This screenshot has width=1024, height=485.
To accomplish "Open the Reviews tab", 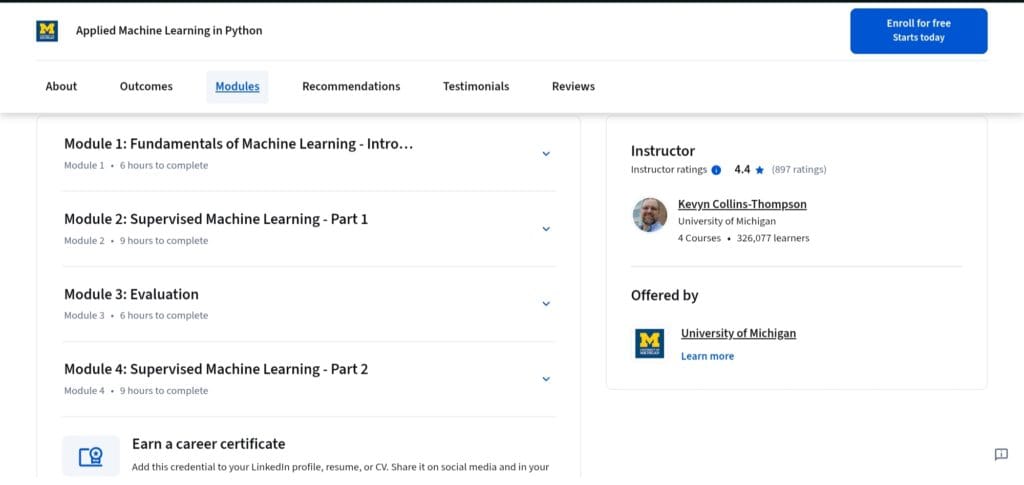I will coord(573,86).
